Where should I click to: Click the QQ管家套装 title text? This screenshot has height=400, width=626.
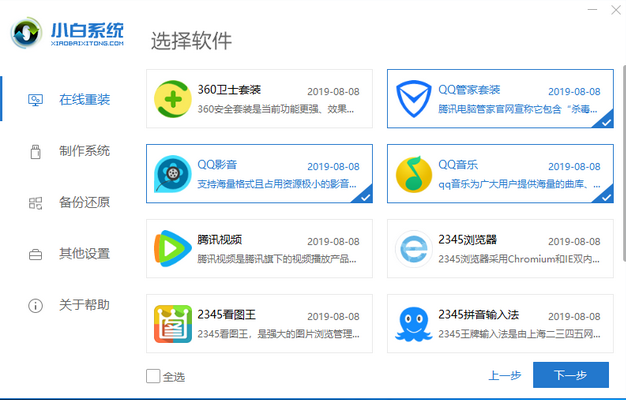(469, 90)
